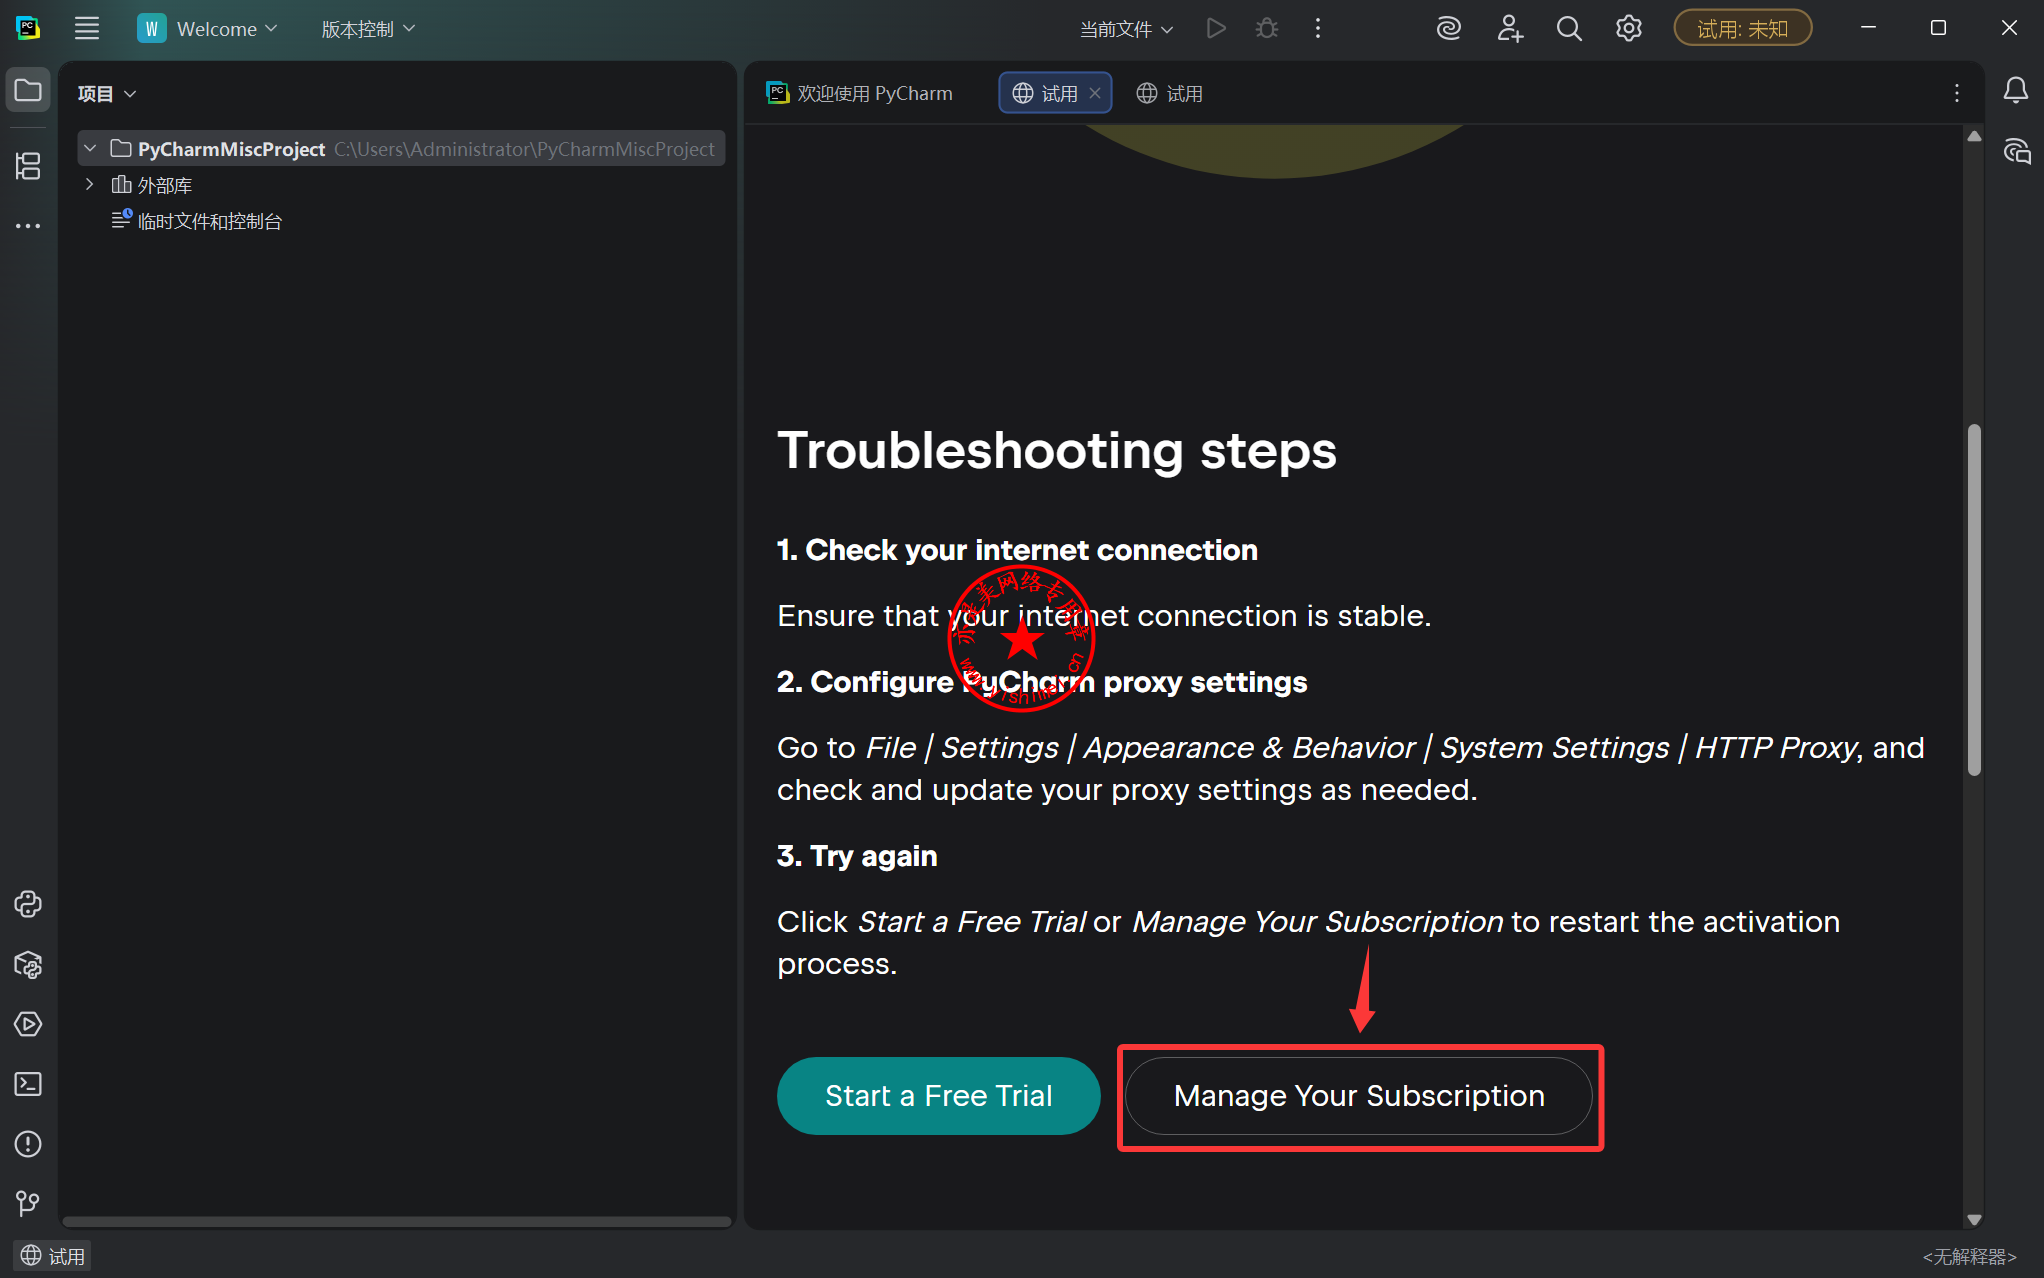Click Manage Your Subscription button
2044x1278 pixels.
tap(1358, 1096)
